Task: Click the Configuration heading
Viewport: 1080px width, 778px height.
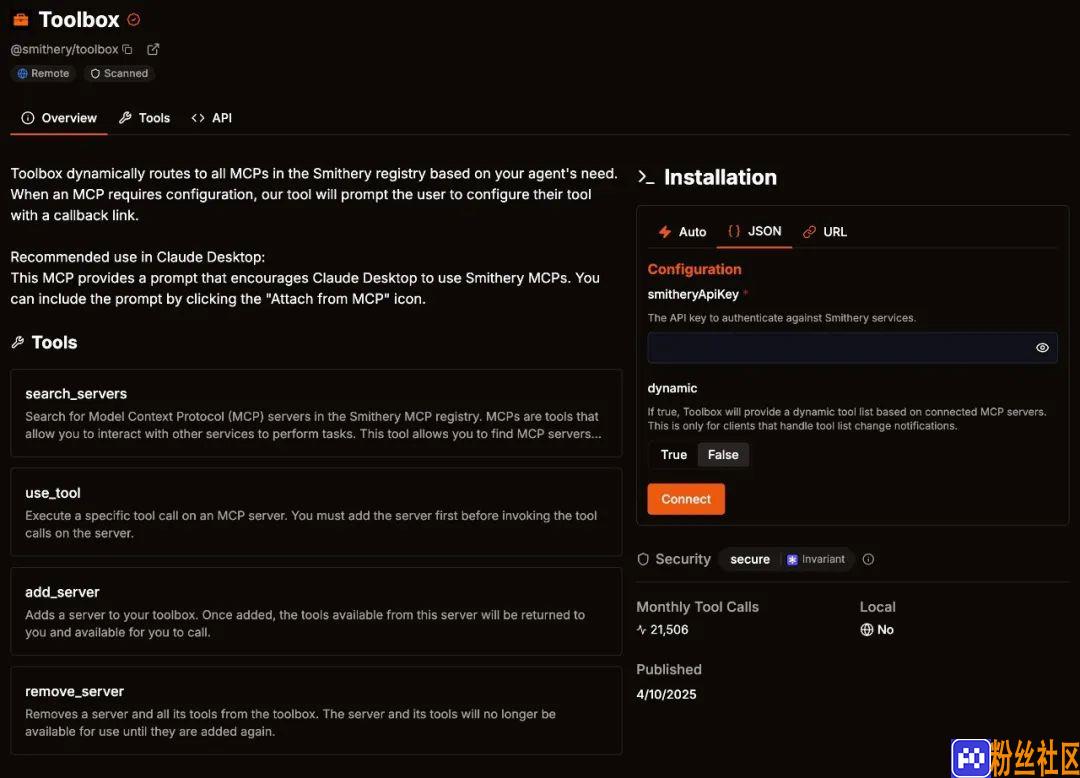Action: pyautogui.click(x=694, y=269)
